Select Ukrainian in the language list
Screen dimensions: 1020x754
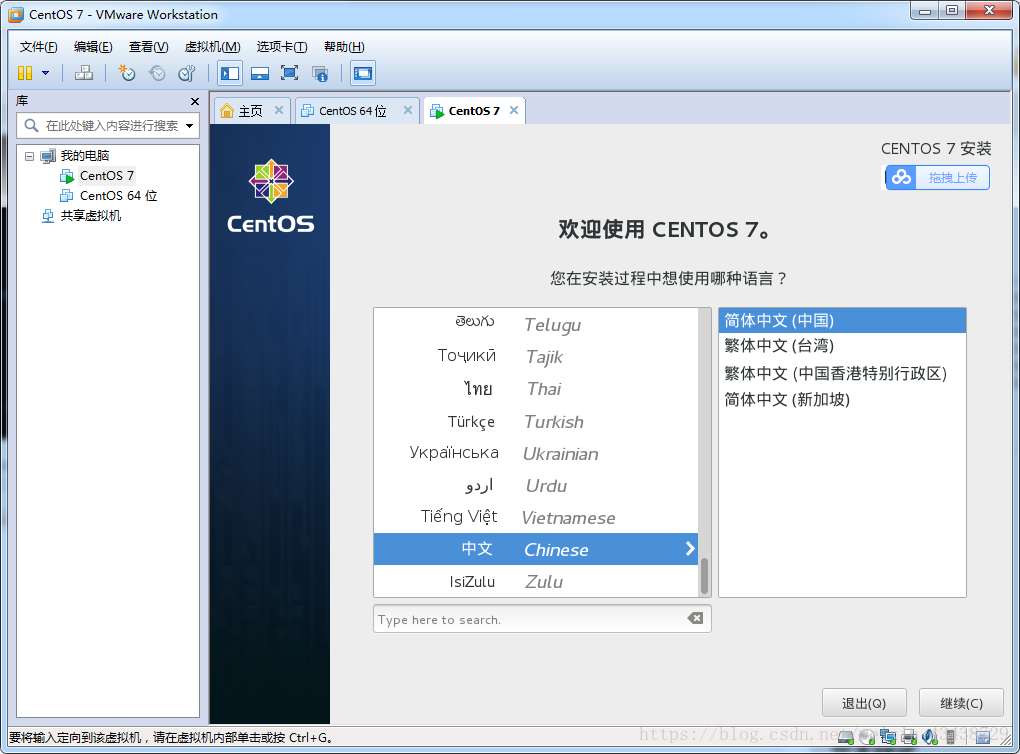pyautogui.click(x=535, y=453)
